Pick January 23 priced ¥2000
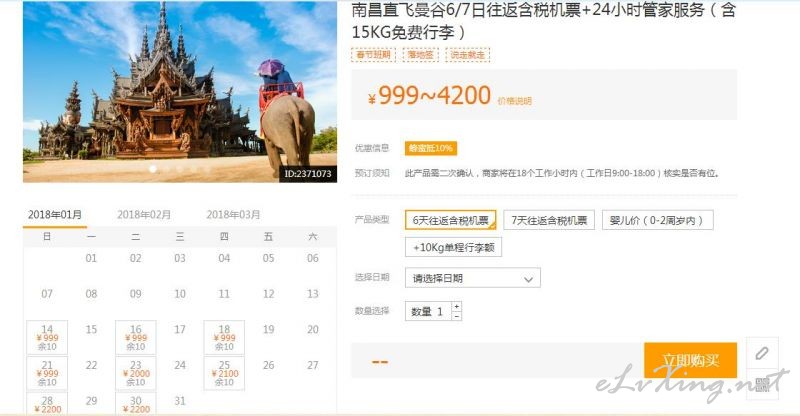Image resolution: width=800 pixels, height=416 pixels. click(136, 373)
